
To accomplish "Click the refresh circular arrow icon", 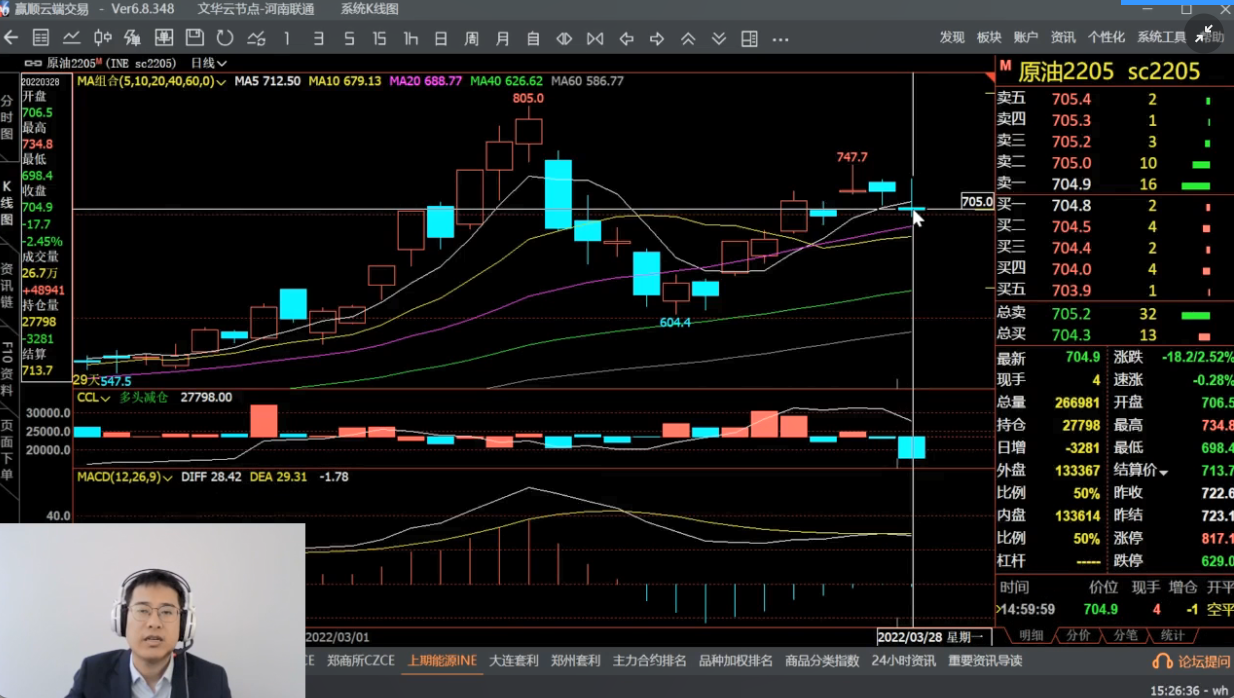I will click(225, 38).
